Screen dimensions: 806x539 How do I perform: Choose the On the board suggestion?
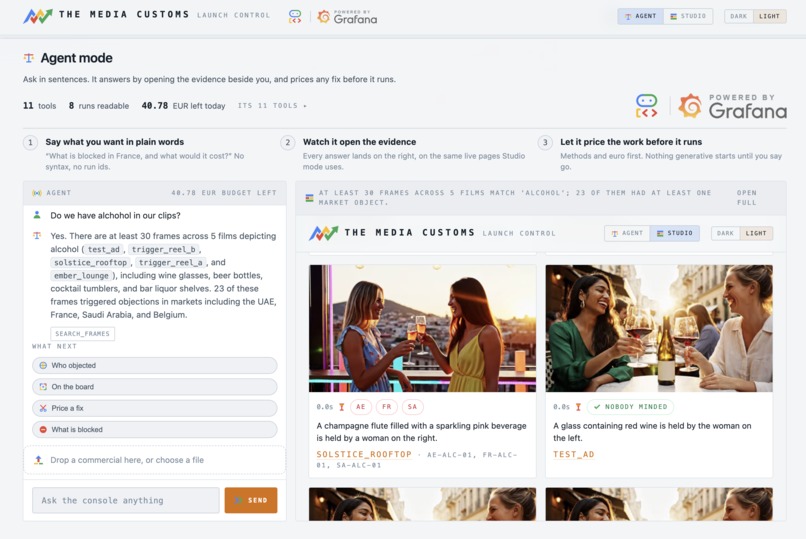(x=155, y=386)
